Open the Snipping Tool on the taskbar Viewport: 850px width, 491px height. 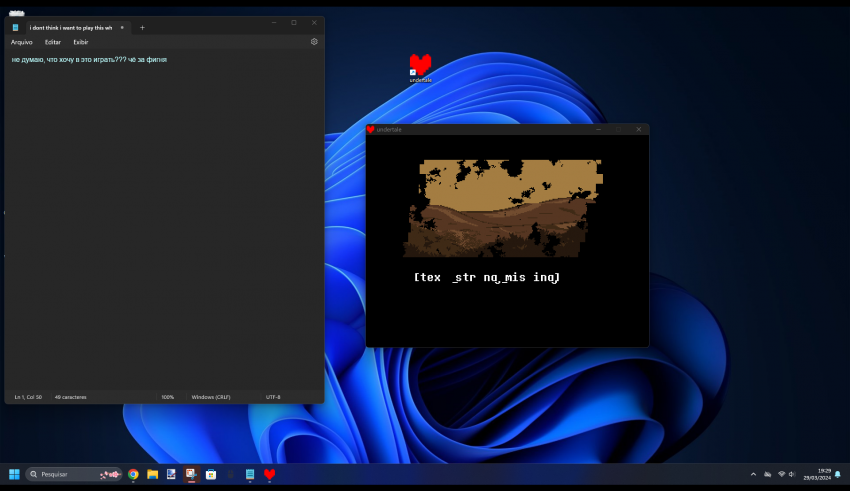(x=191, y=474)
